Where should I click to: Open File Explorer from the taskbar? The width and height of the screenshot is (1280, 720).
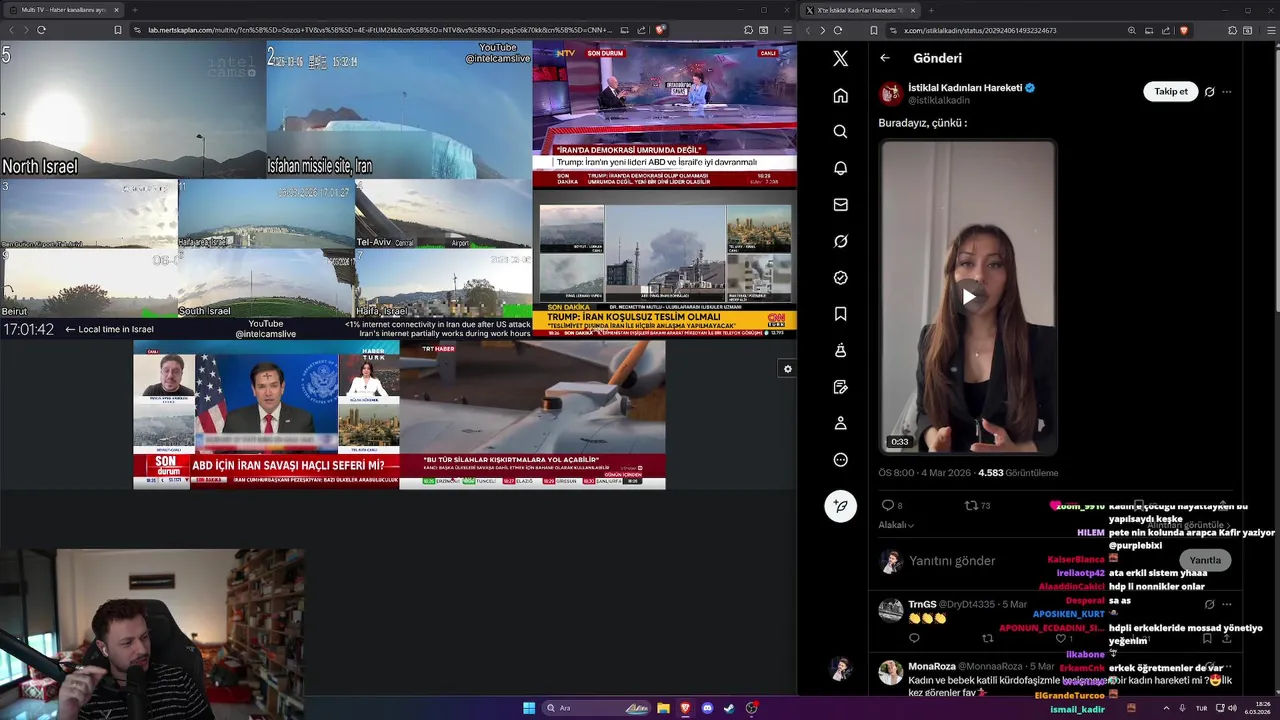(x=663, y=708)
